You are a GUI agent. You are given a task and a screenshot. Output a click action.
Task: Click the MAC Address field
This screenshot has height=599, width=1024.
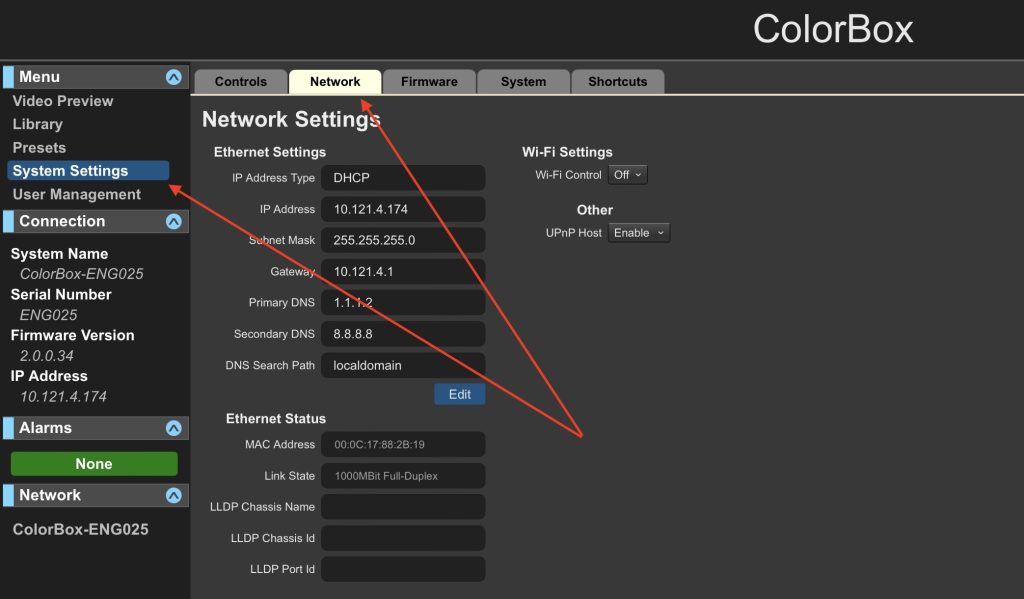click(x=403, y=444)
